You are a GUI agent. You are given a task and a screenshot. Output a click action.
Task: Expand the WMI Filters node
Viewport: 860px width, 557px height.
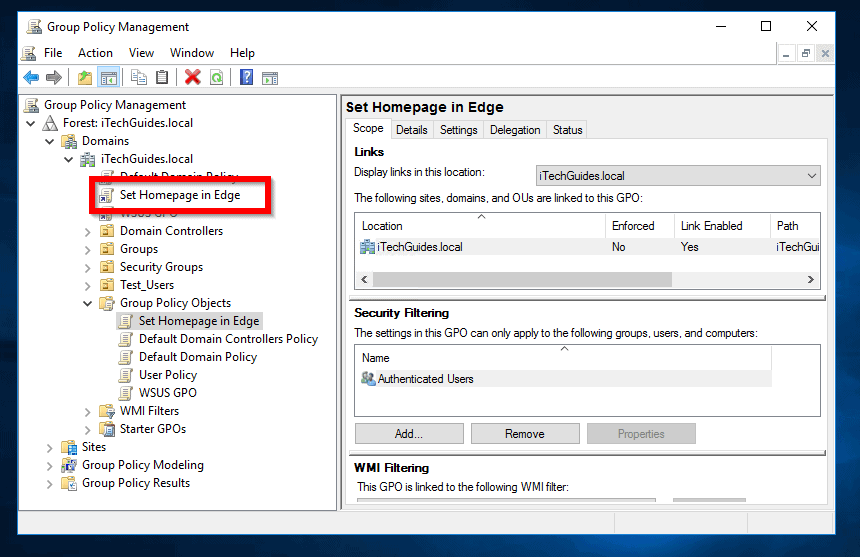pos(88,412)
